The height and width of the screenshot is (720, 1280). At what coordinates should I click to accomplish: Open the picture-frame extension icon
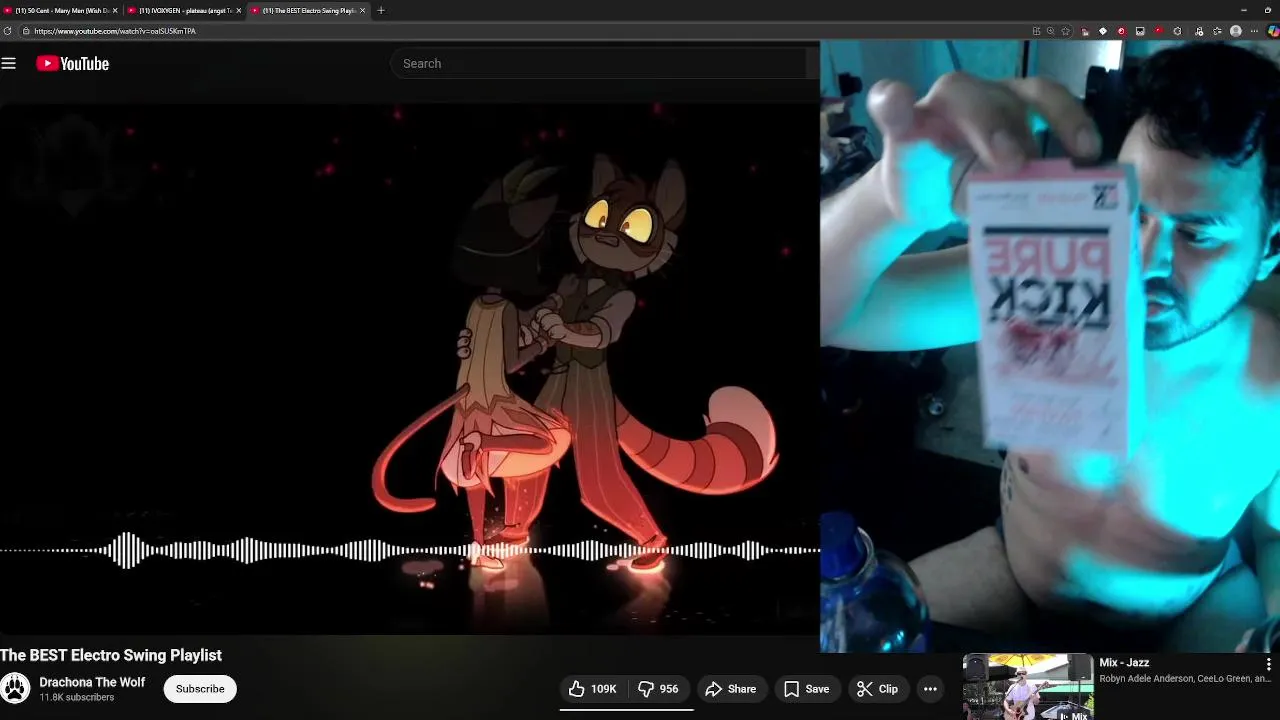(x=1140, y=31)
